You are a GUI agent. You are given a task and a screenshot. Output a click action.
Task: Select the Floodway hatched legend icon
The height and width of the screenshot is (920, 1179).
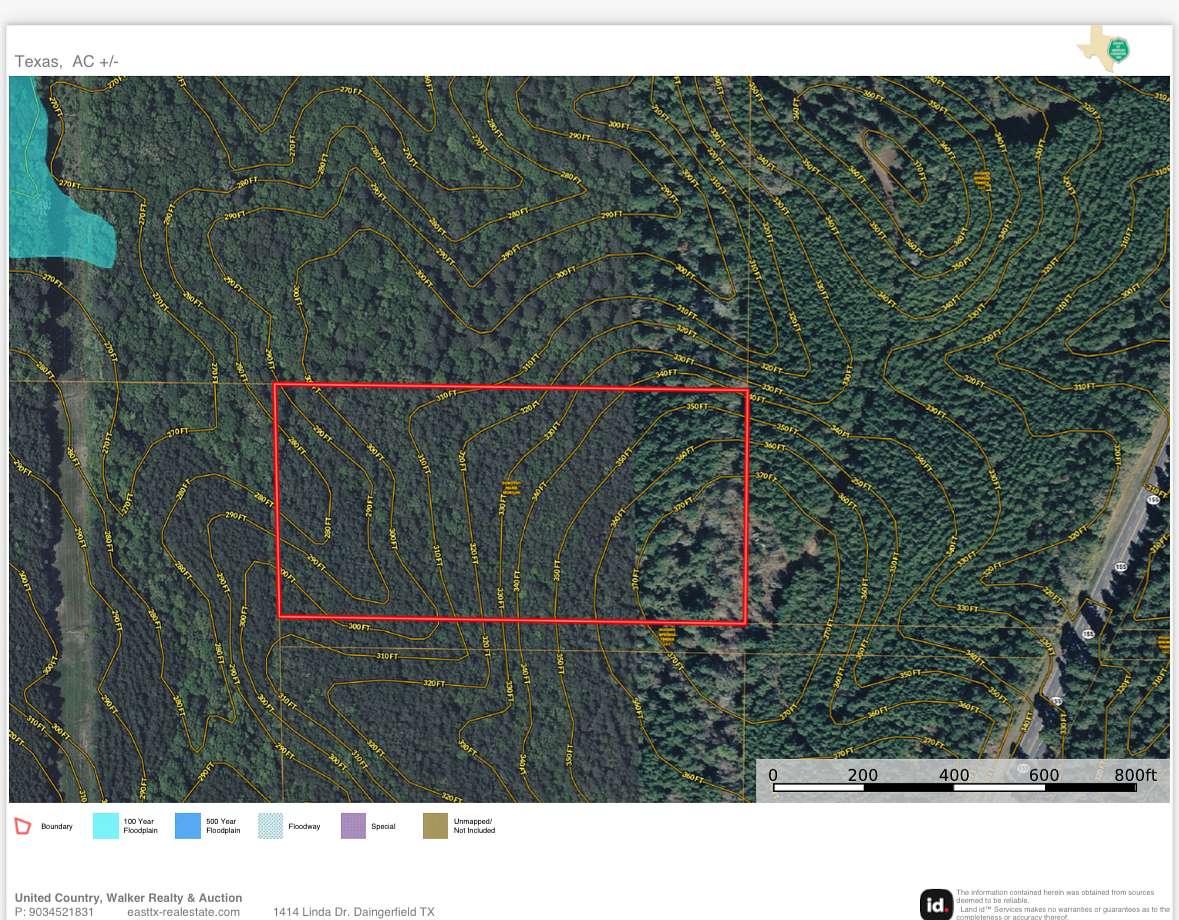coord(269,826)
